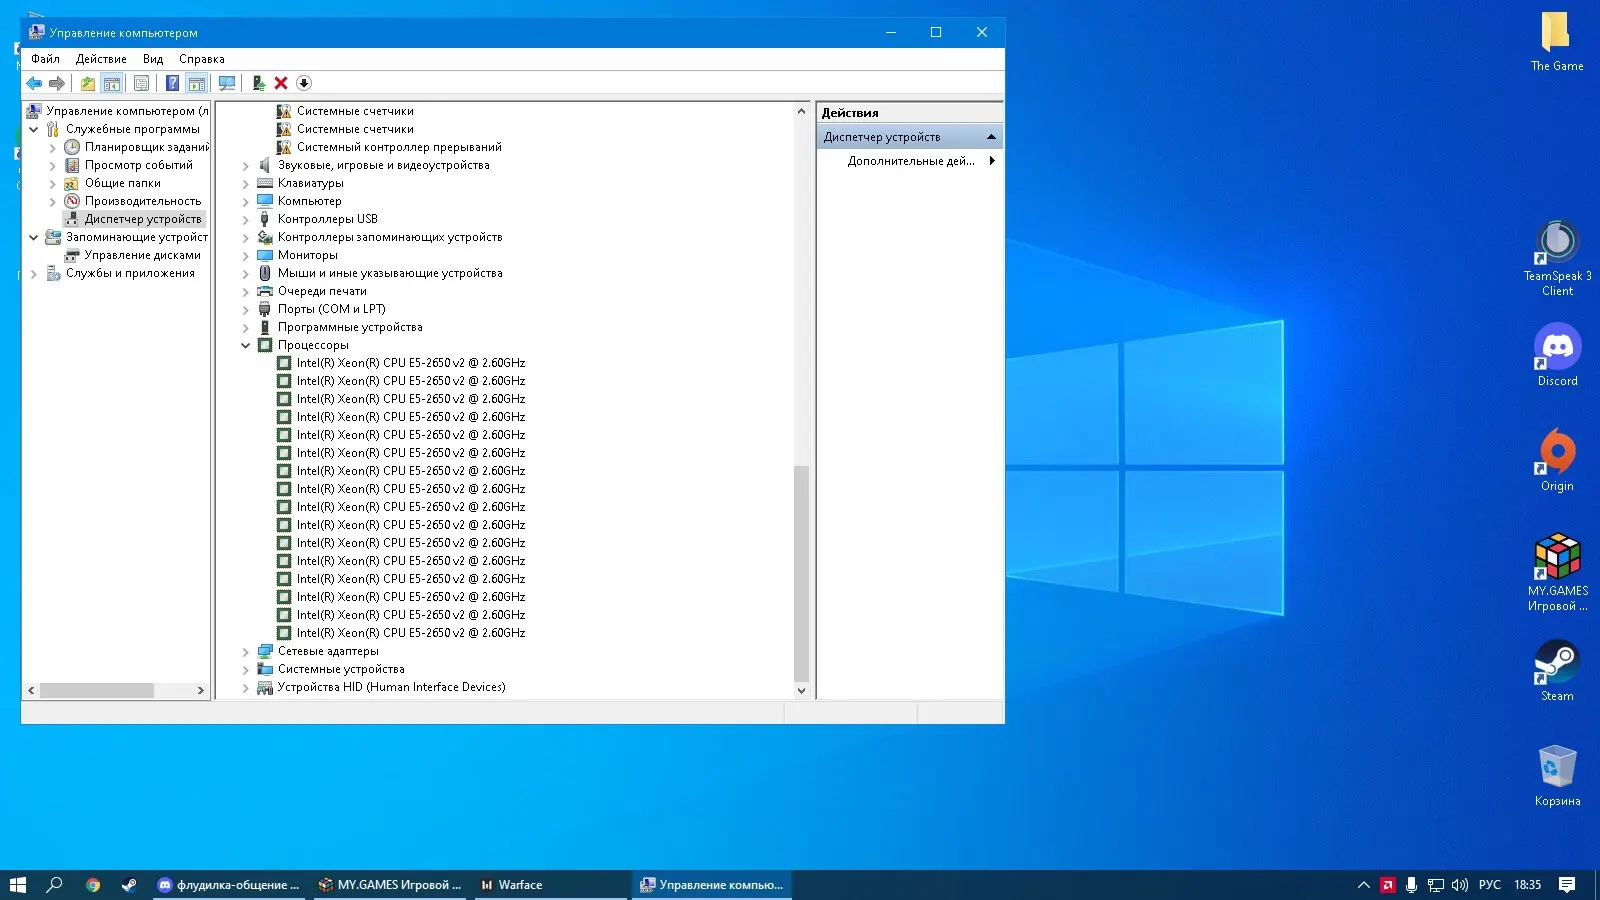
Task: Collapse the Процессоры device category
Action: click(x=245, y=346)
